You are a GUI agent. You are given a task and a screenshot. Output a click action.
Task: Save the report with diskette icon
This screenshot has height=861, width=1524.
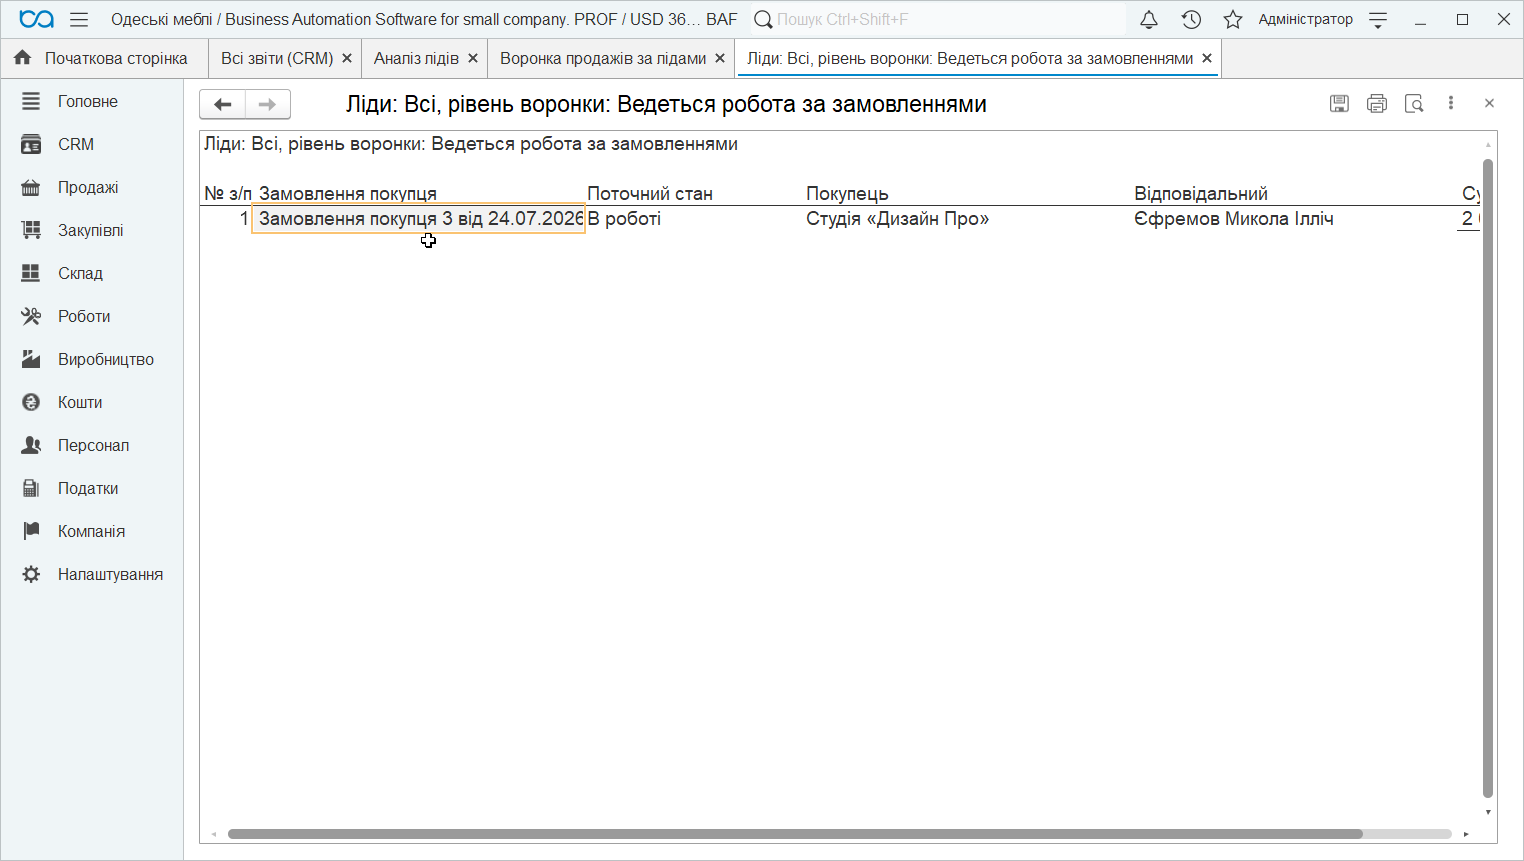pos(1340,103)
